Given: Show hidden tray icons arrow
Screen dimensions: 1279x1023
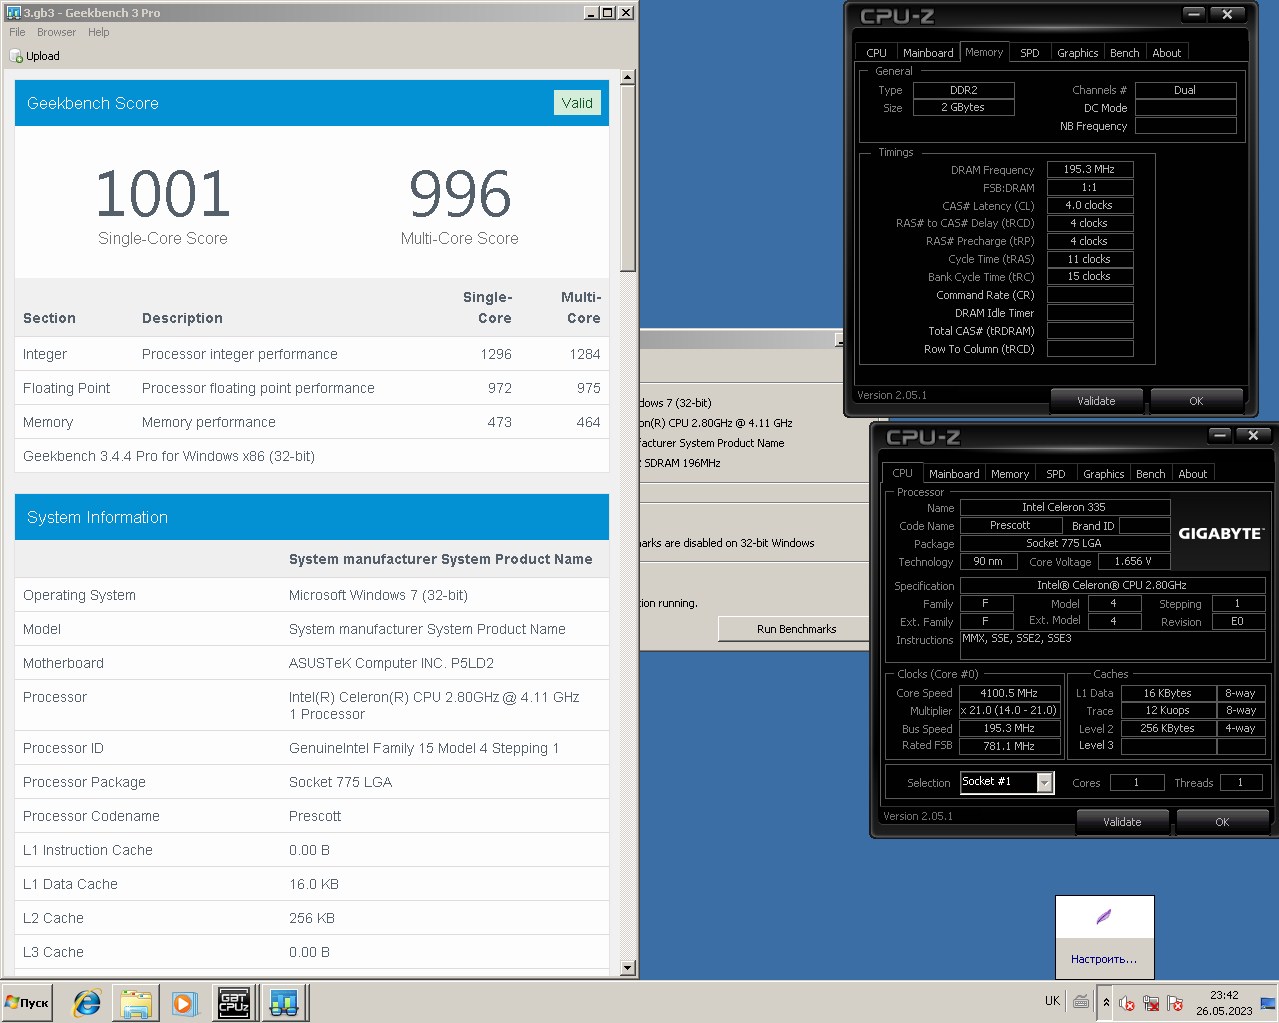Looking at the screenshot, I should [1106, 1002].
